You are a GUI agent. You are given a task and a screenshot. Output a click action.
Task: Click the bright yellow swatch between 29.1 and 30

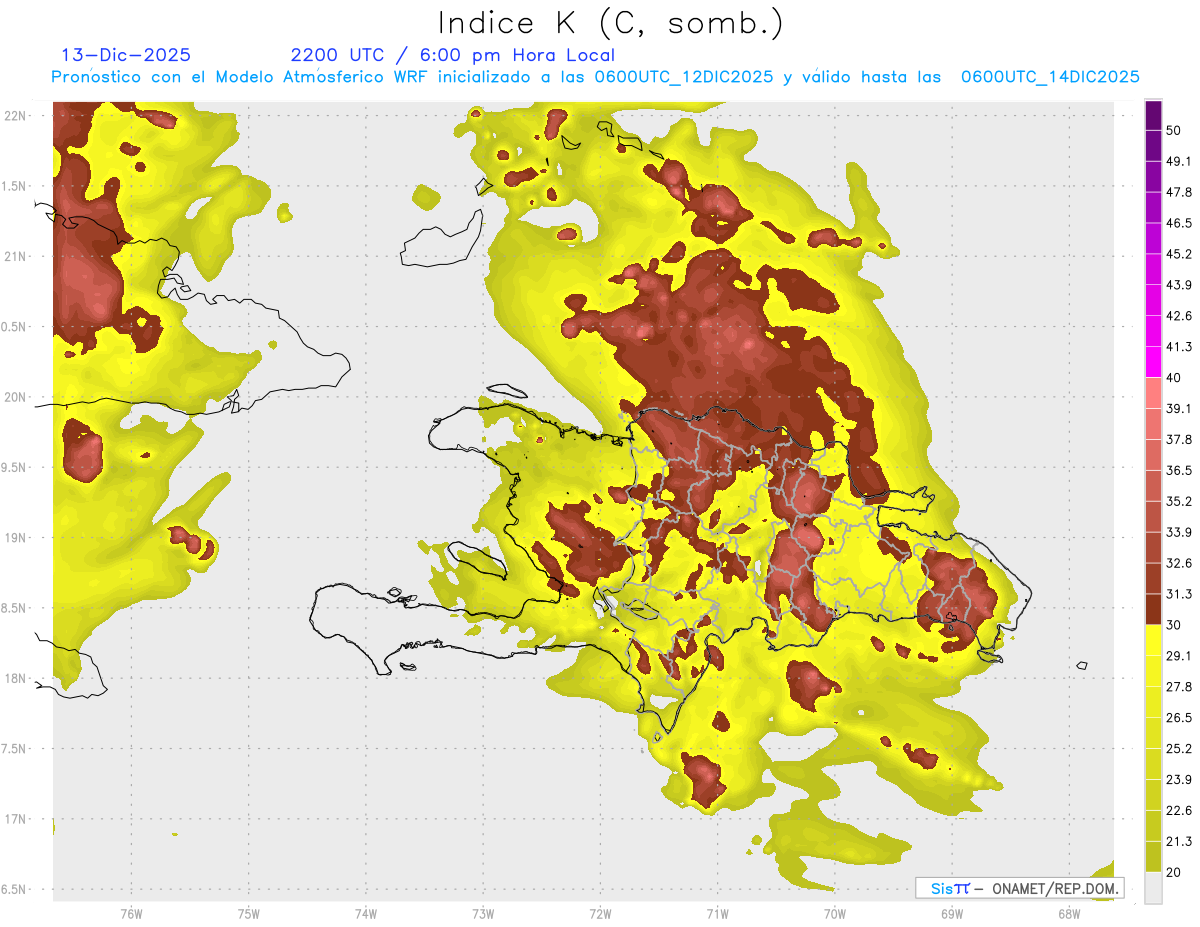(x=1153, y=640)
